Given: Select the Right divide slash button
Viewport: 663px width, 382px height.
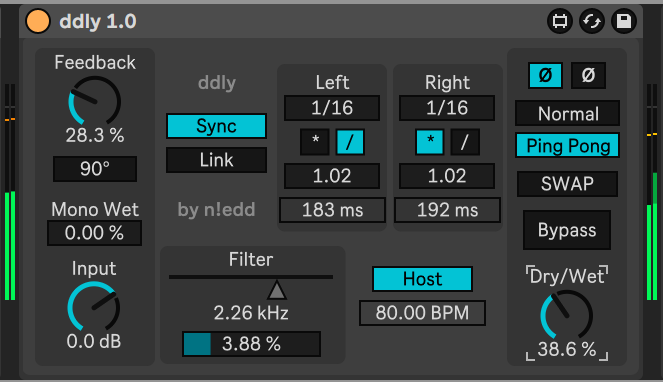Looking at the screenshot, I should pyautogui.click(x=465, y=142).
